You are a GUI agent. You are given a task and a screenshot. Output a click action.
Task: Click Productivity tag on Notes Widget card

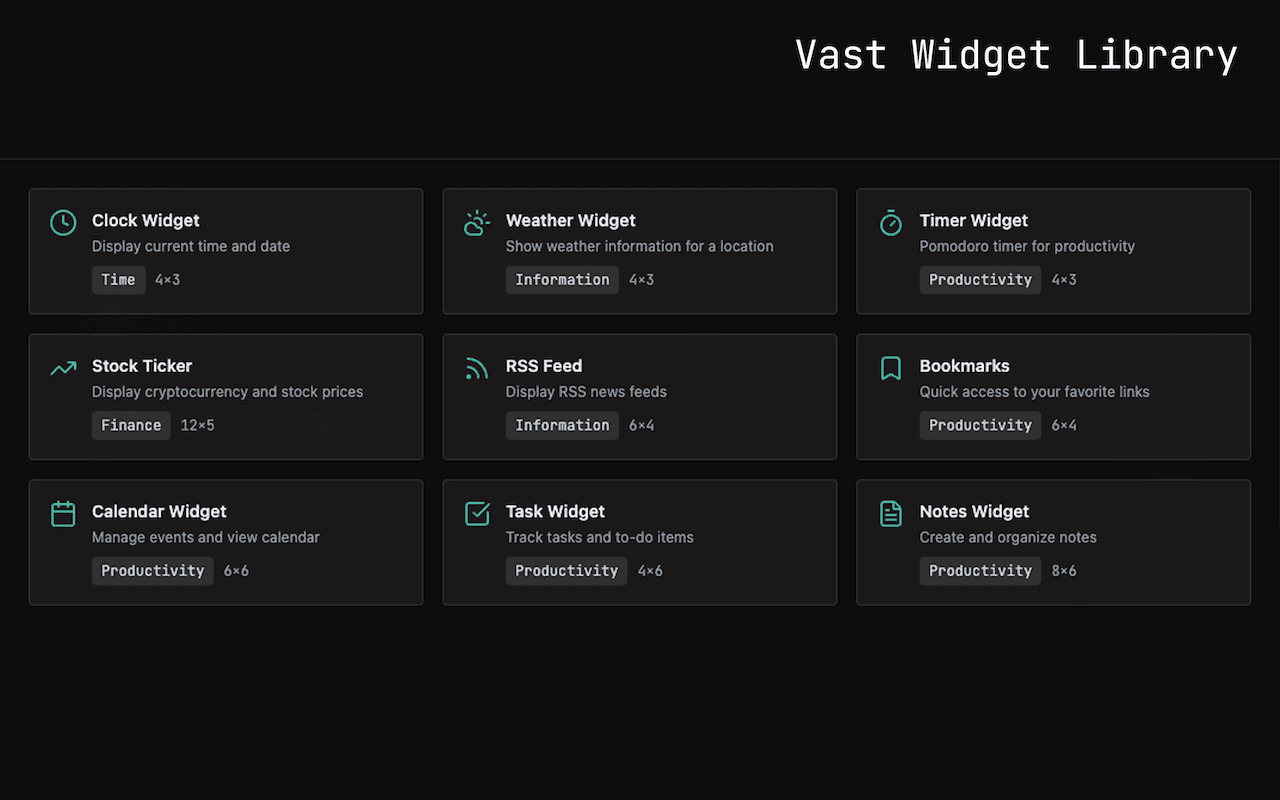(980, 571)
